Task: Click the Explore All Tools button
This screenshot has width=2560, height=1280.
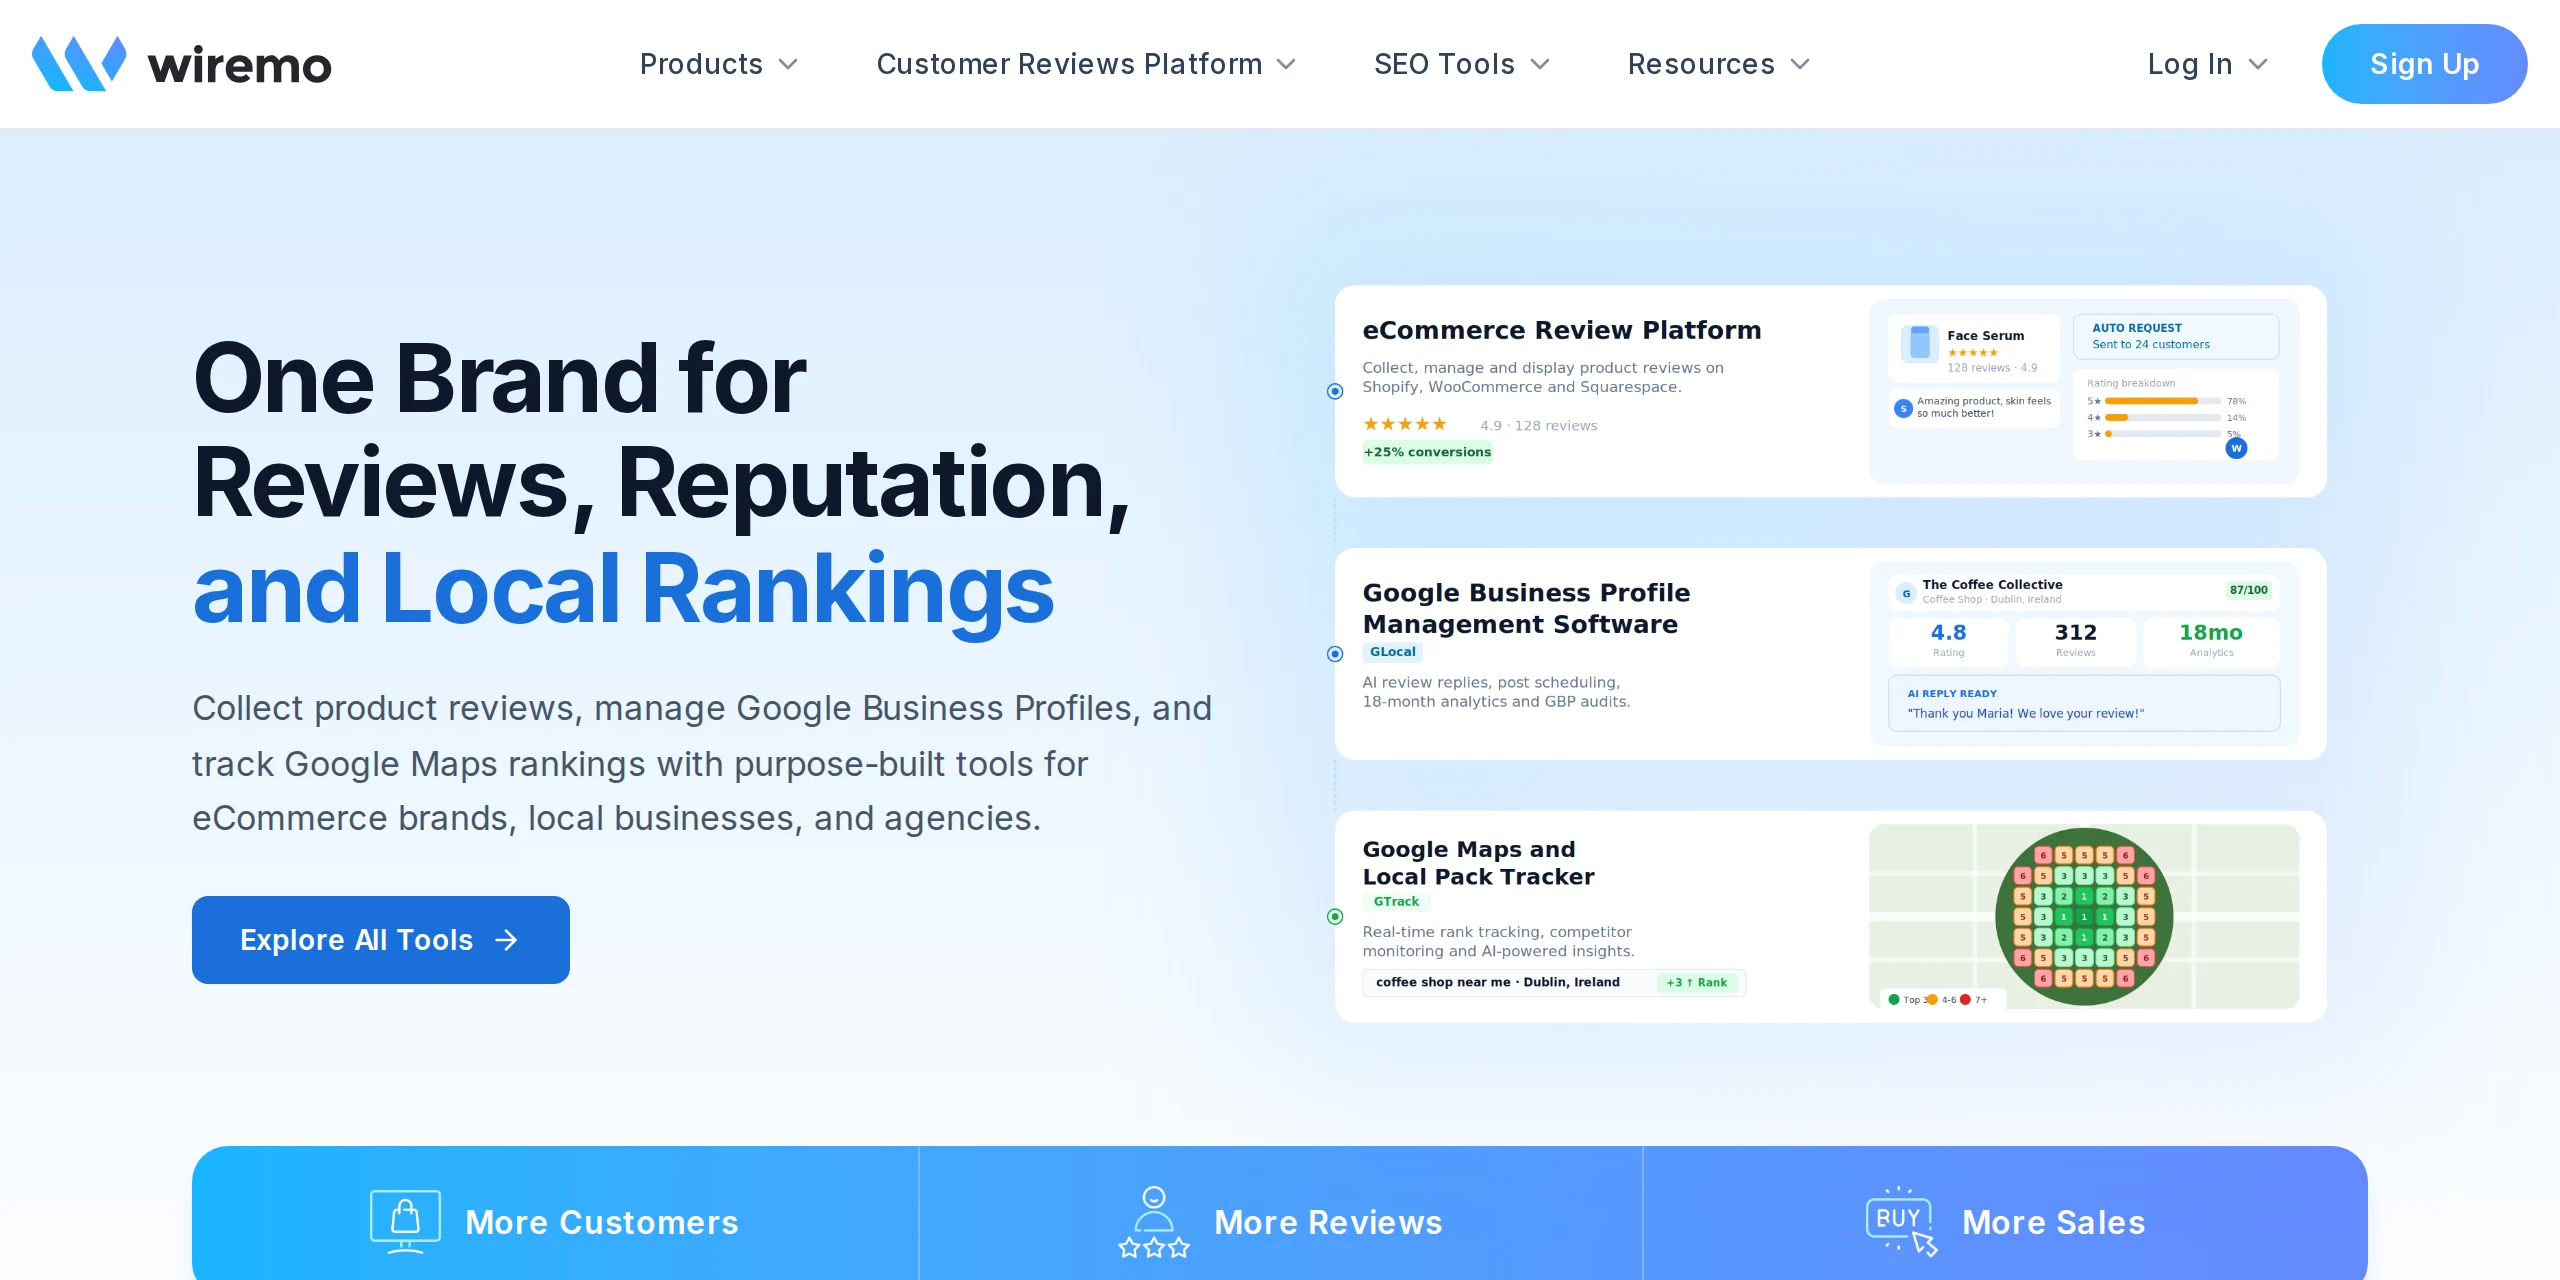Action: (381, 940)
